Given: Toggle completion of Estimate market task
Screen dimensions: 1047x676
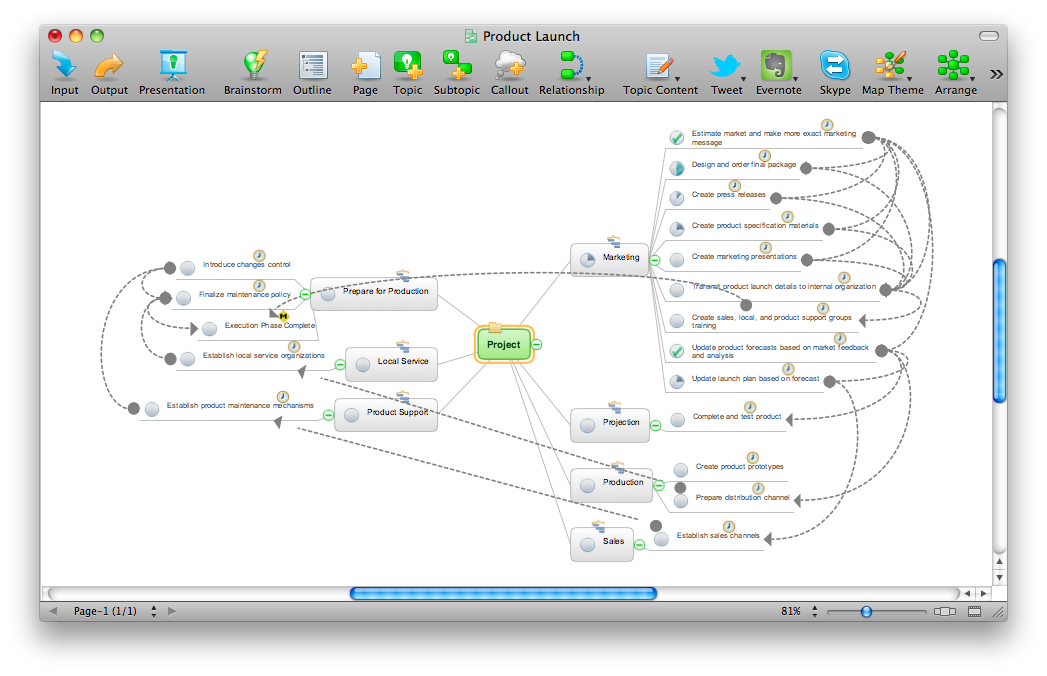Looking at the screenshot, I should click(676, 138).
